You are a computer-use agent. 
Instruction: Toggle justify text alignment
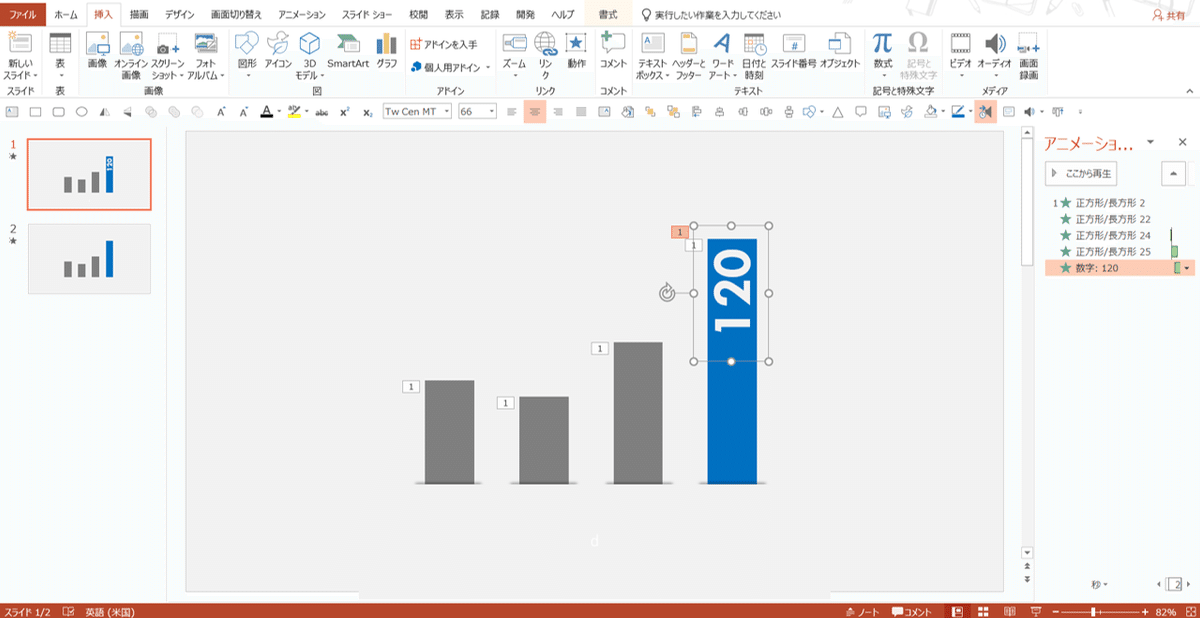click(x=581, y=112)
